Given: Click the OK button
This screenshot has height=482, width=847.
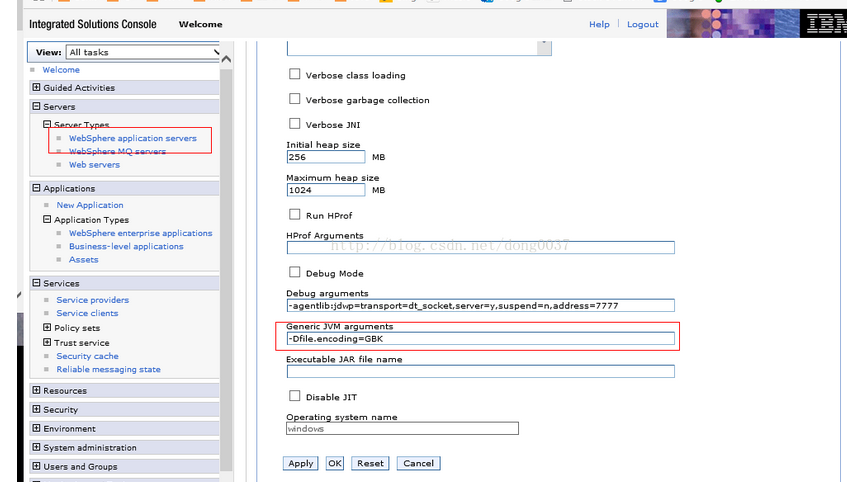Looking at the screenshot, I should (335, 464).
